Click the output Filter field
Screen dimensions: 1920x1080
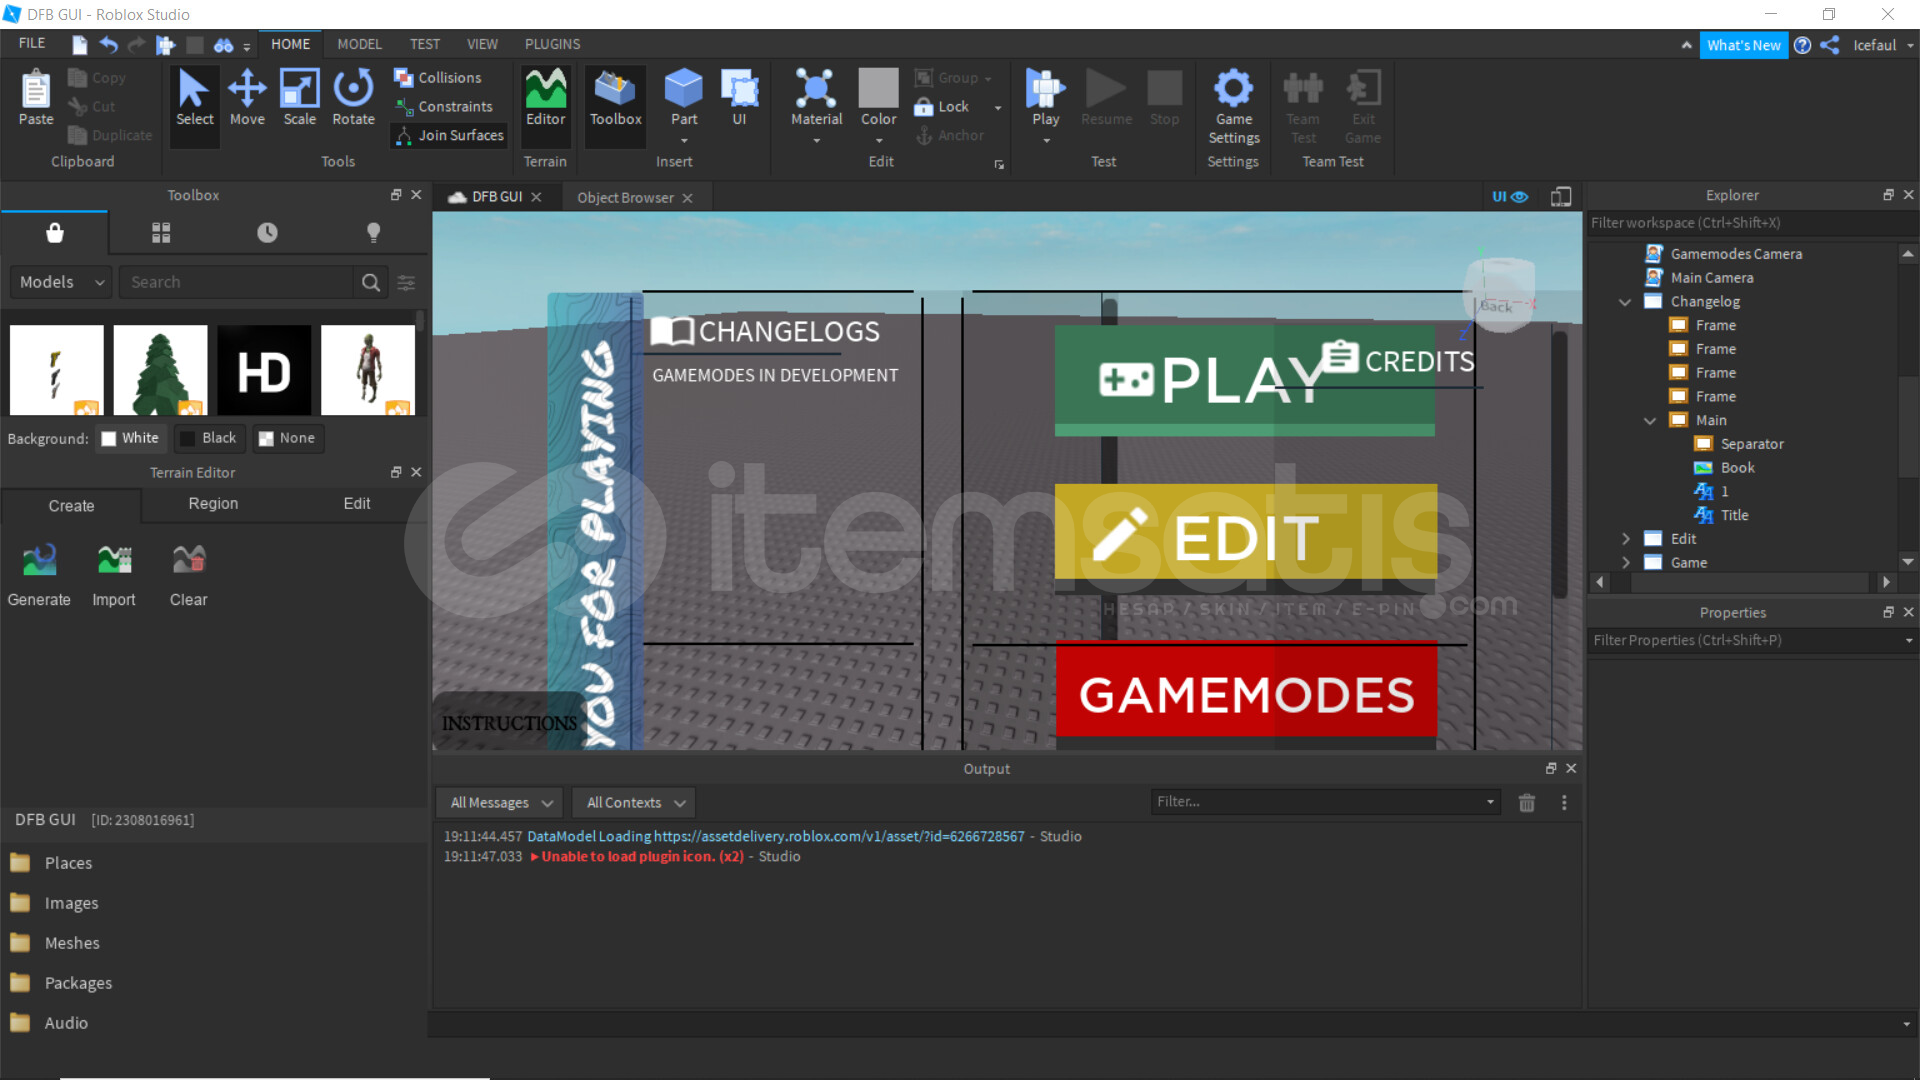[1325, 802]
